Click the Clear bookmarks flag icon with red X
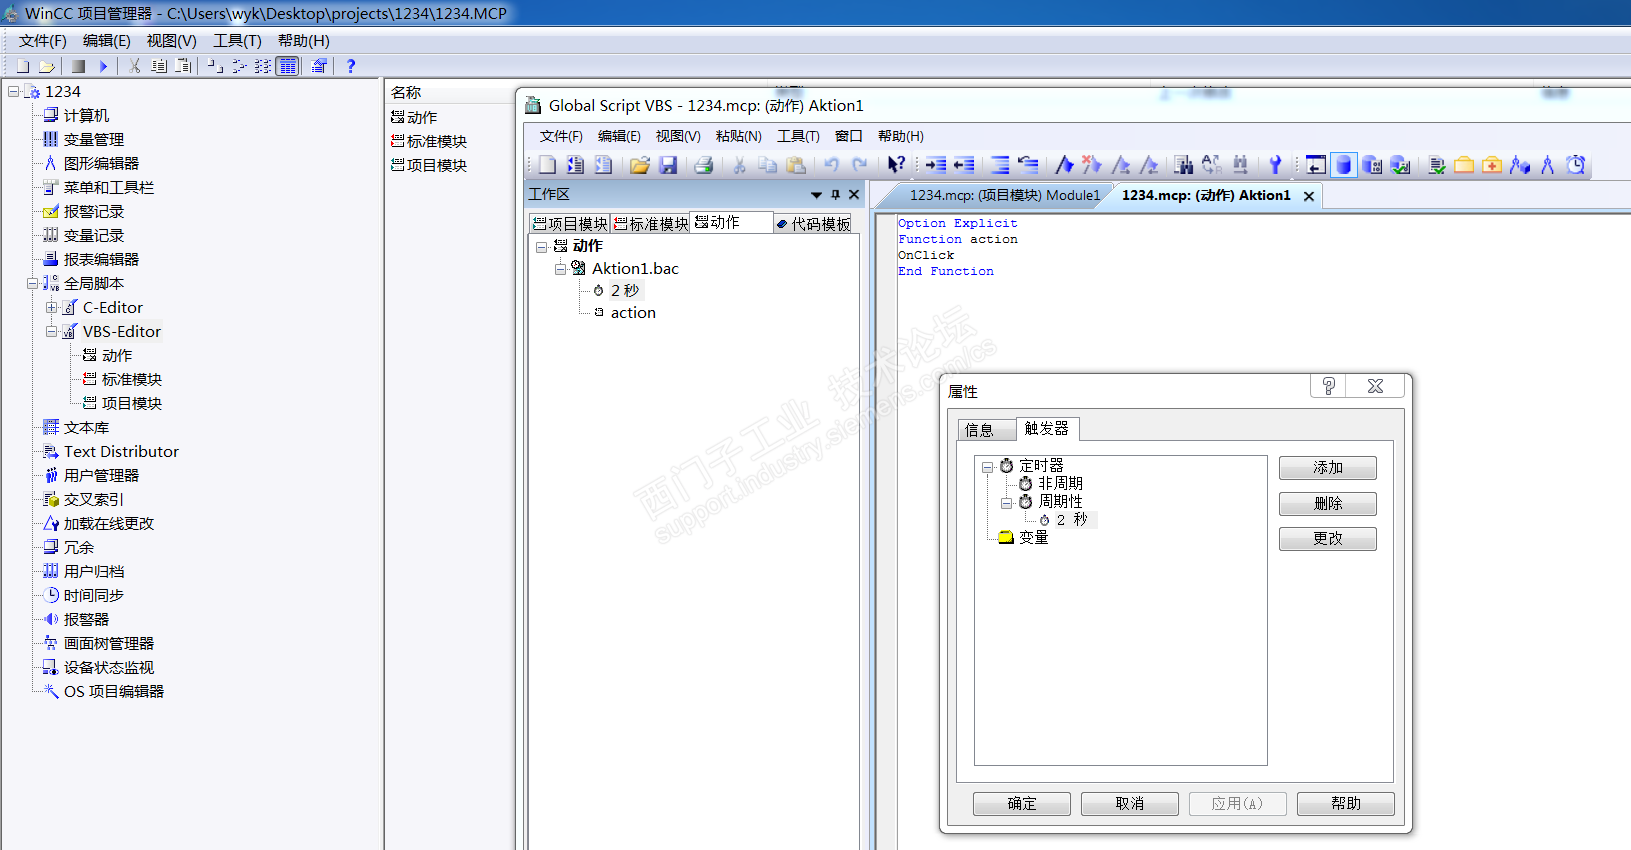The width and height of the screenshot is (1631, 850). pyautogui.click(x=1092, y=165)
